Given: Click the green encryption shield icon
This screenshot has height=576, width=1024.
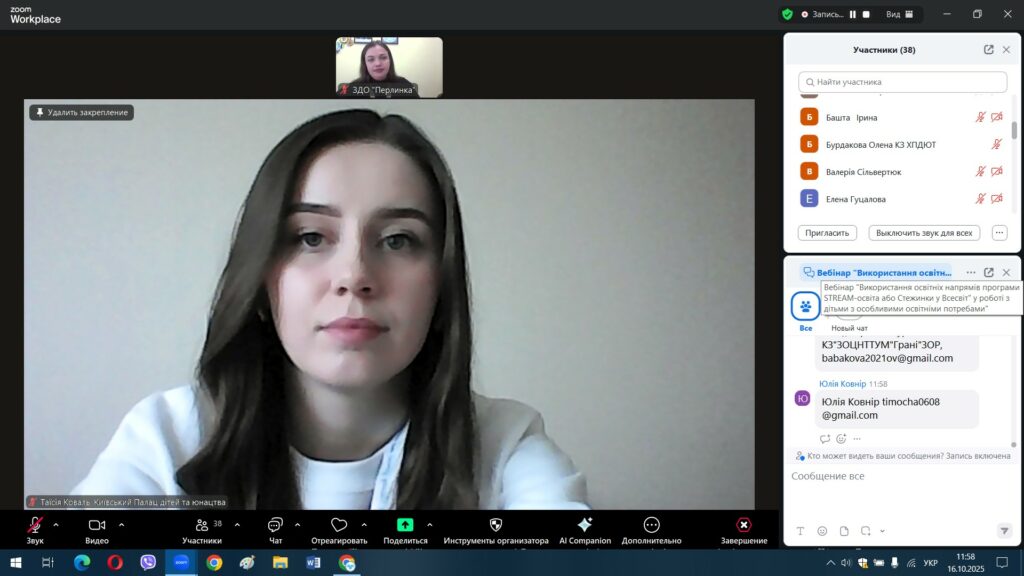Looking at the screenshot, I should pyautogui.click(x=788, y=14).
